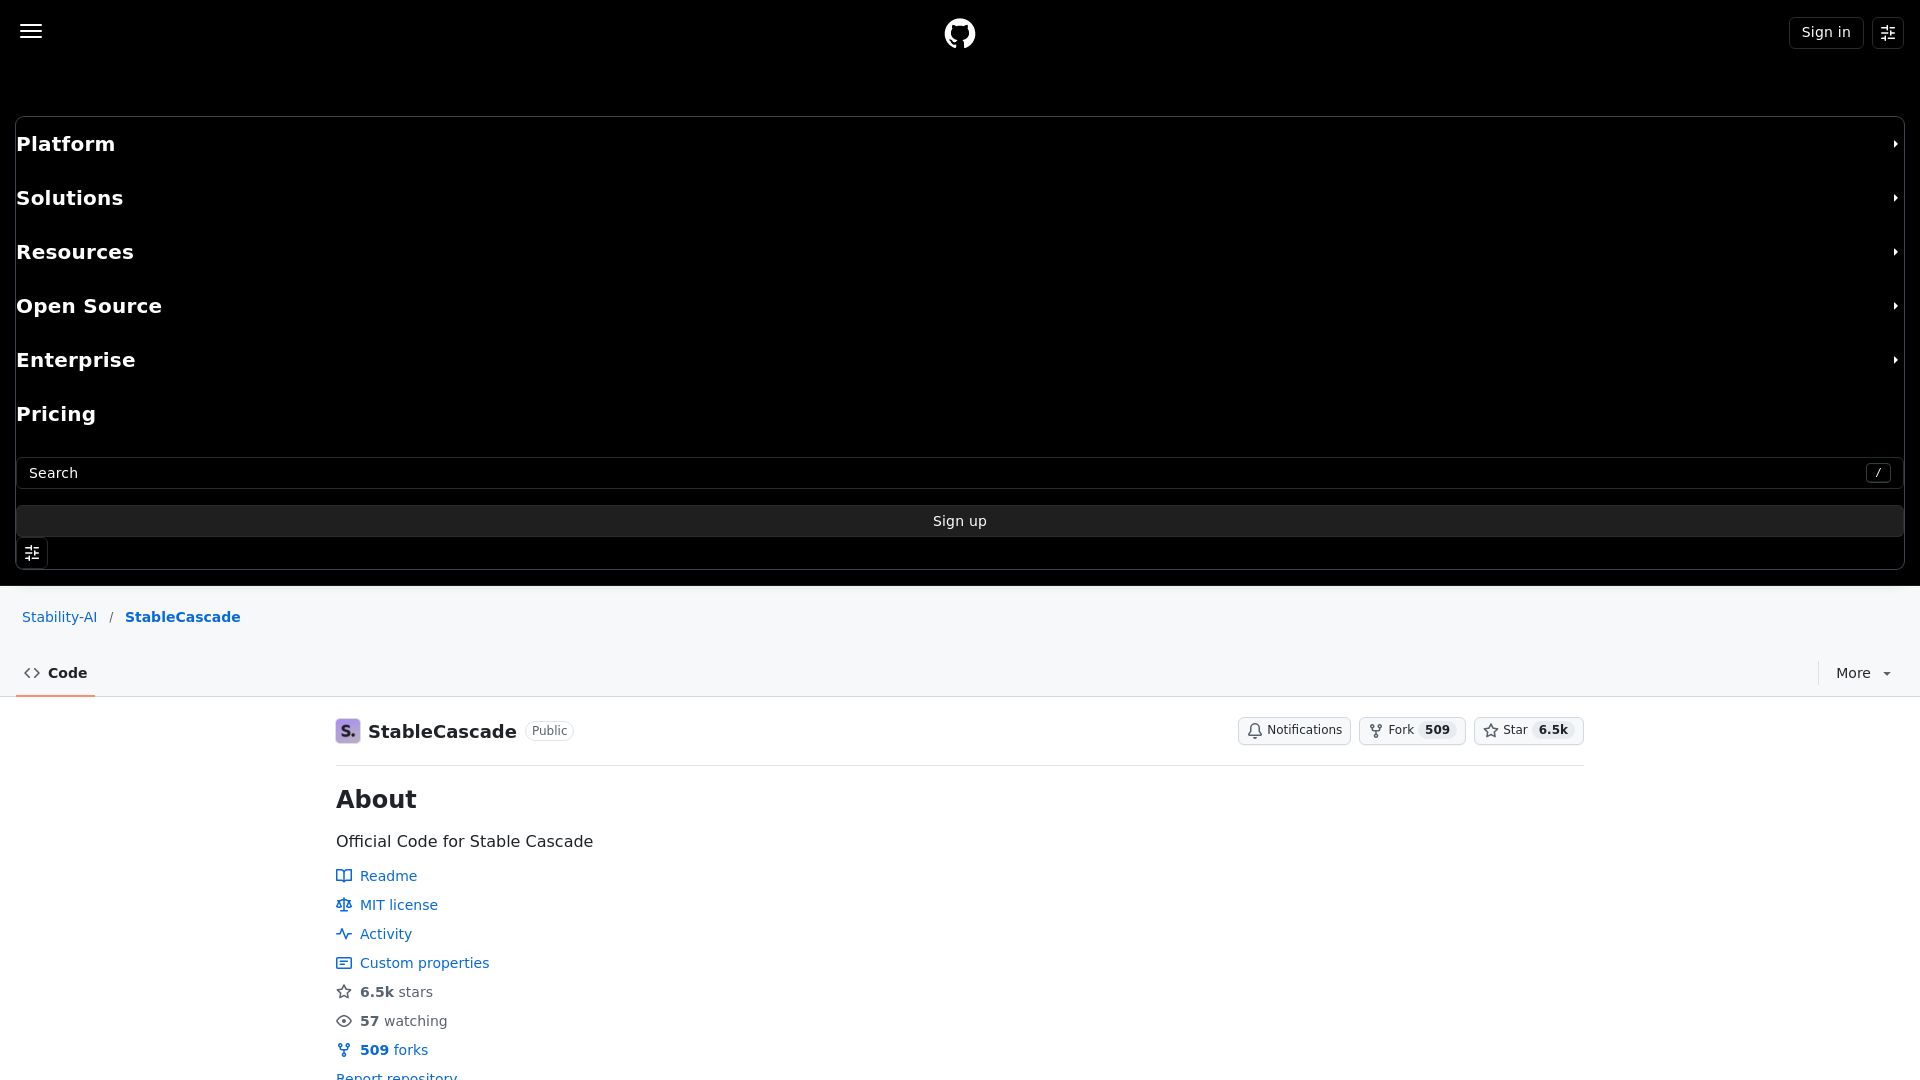Expand the Open Source menu section
The image size is (1920, 1080).
click(x=960, y=306)
